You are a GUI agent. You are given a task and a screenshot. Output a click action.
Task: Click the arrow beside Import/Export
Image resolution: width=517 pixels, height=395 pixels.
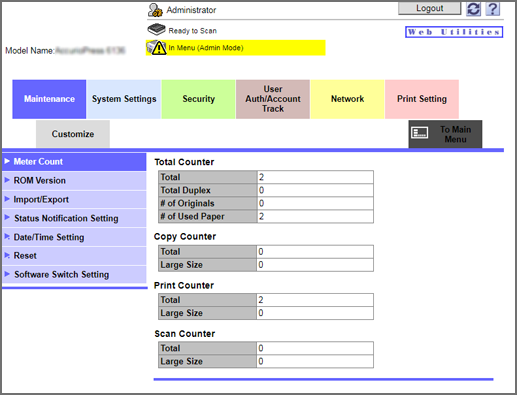7,199
